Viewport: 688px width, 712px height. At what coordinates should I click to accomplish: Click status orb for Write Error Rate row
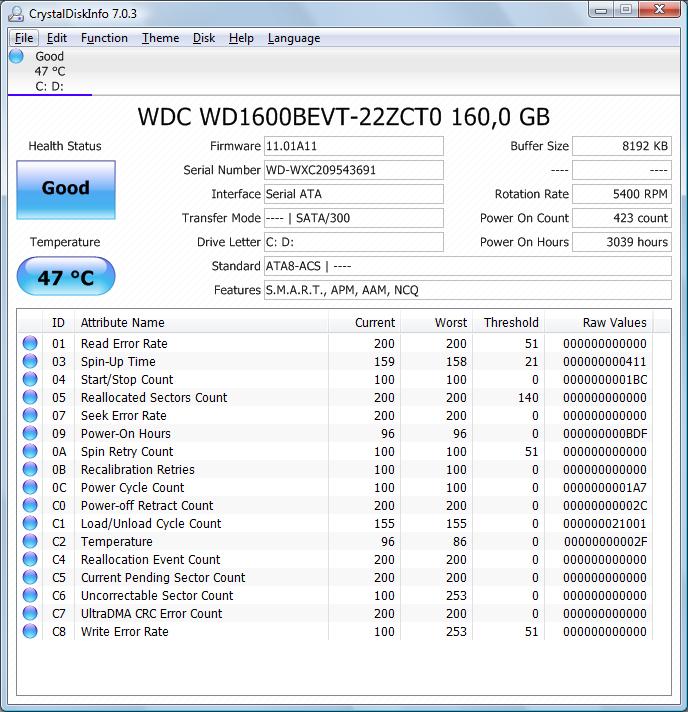tap(30, 631)
